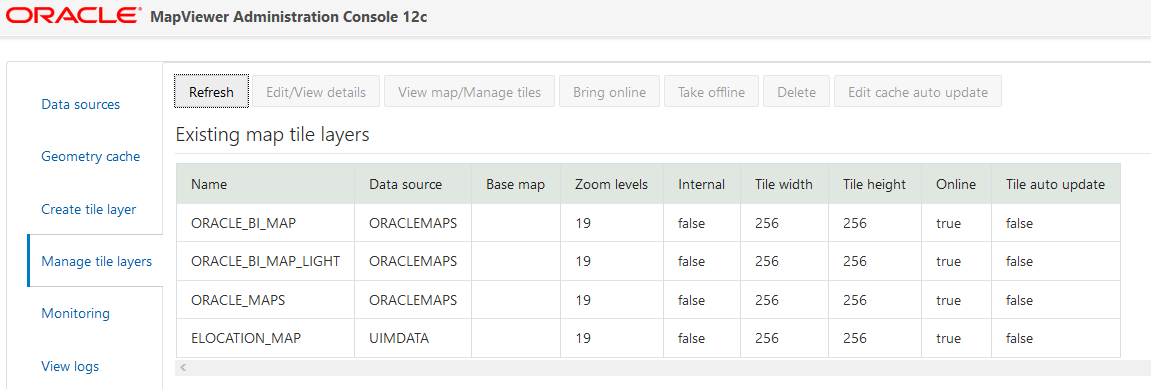Click the Take offline button
The width and height of the screenshot is (1151, 389).
711,92
